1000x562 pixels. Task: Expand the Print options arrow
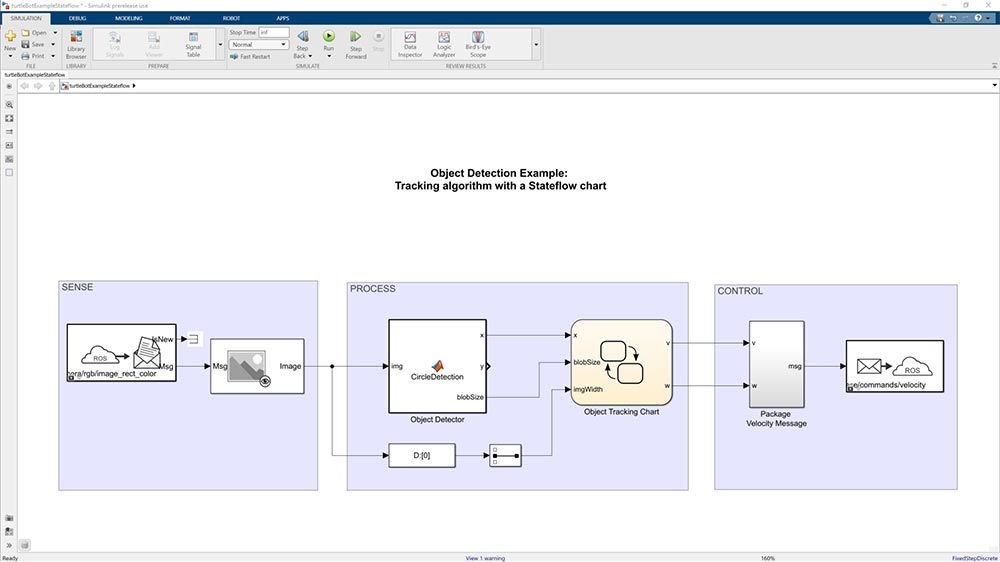click(x=53, y=56)
